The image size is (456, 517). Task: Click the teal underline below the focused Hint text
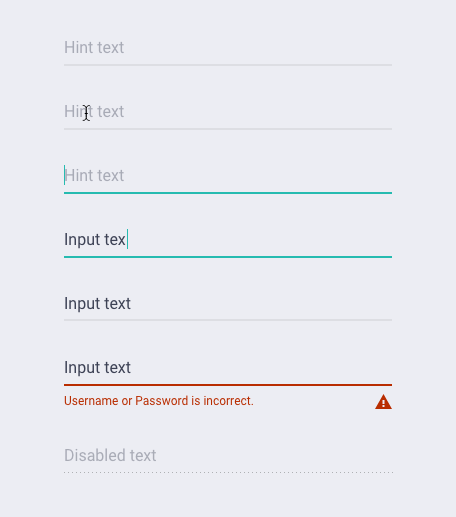click(x=228, y=193)
